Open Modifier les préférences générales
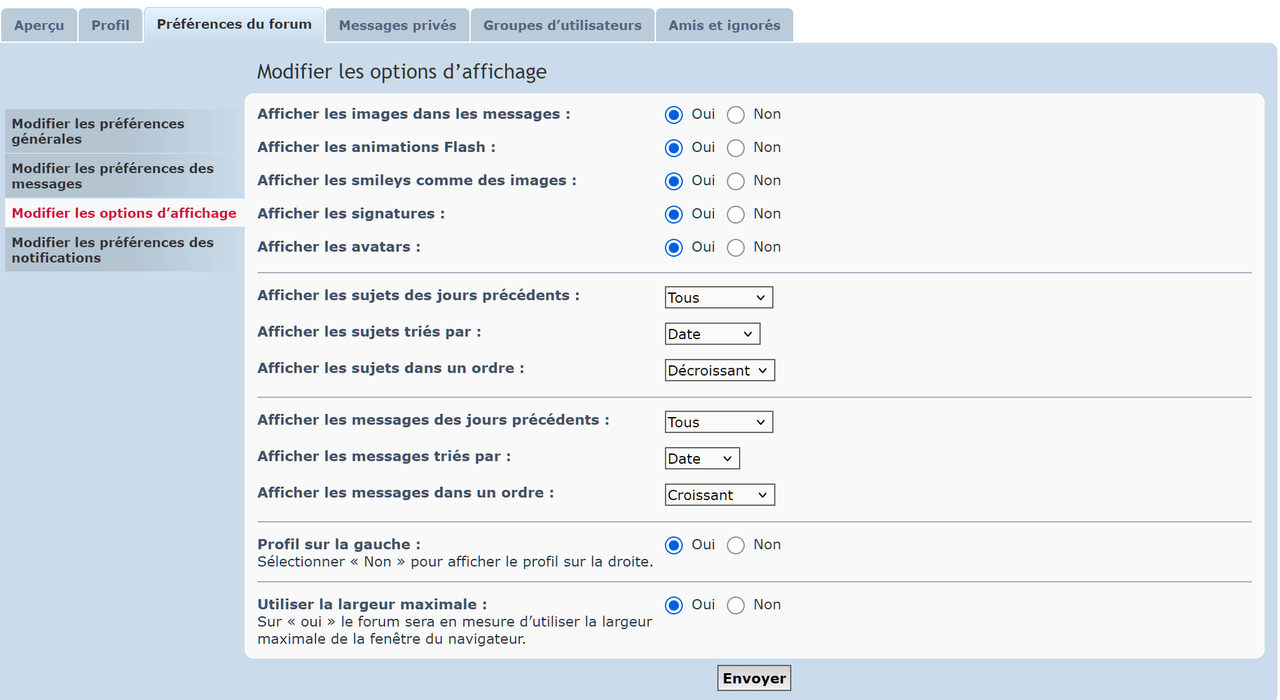 click(x=124, y=131)
